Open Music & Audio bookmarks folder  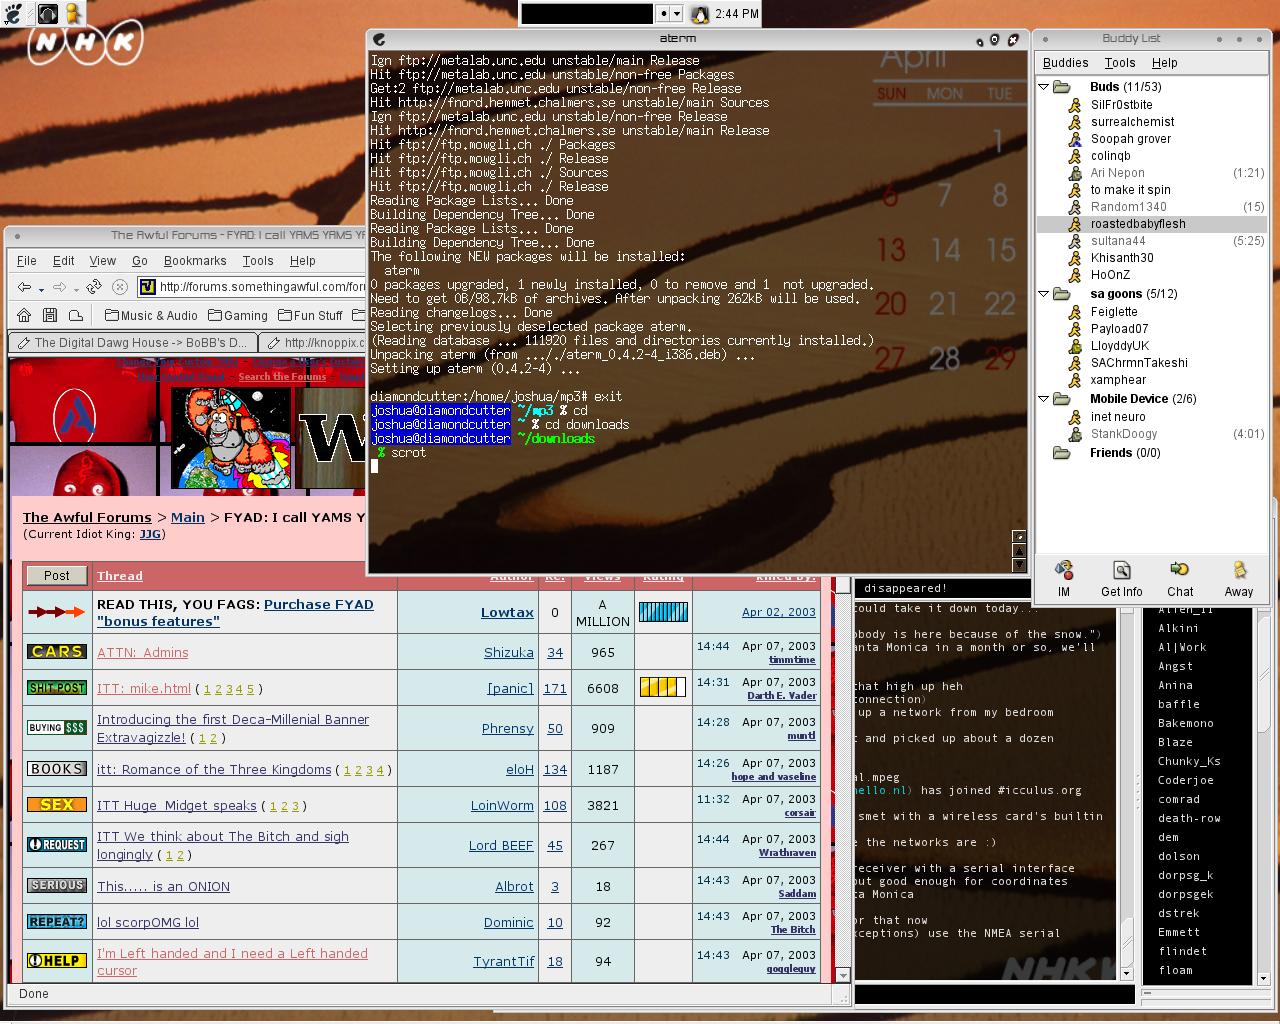pyautogui.click(x=152, y=315)
